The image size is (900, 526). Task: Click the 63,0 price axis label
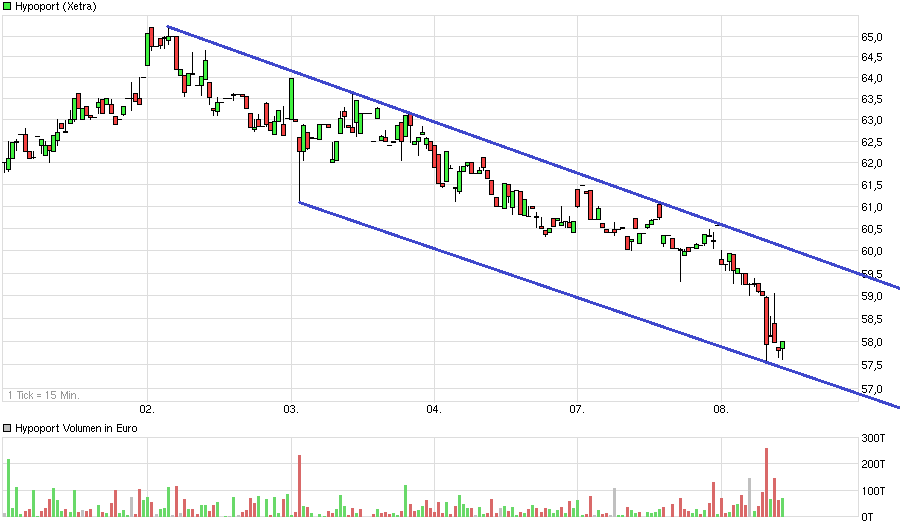[872, 121]
